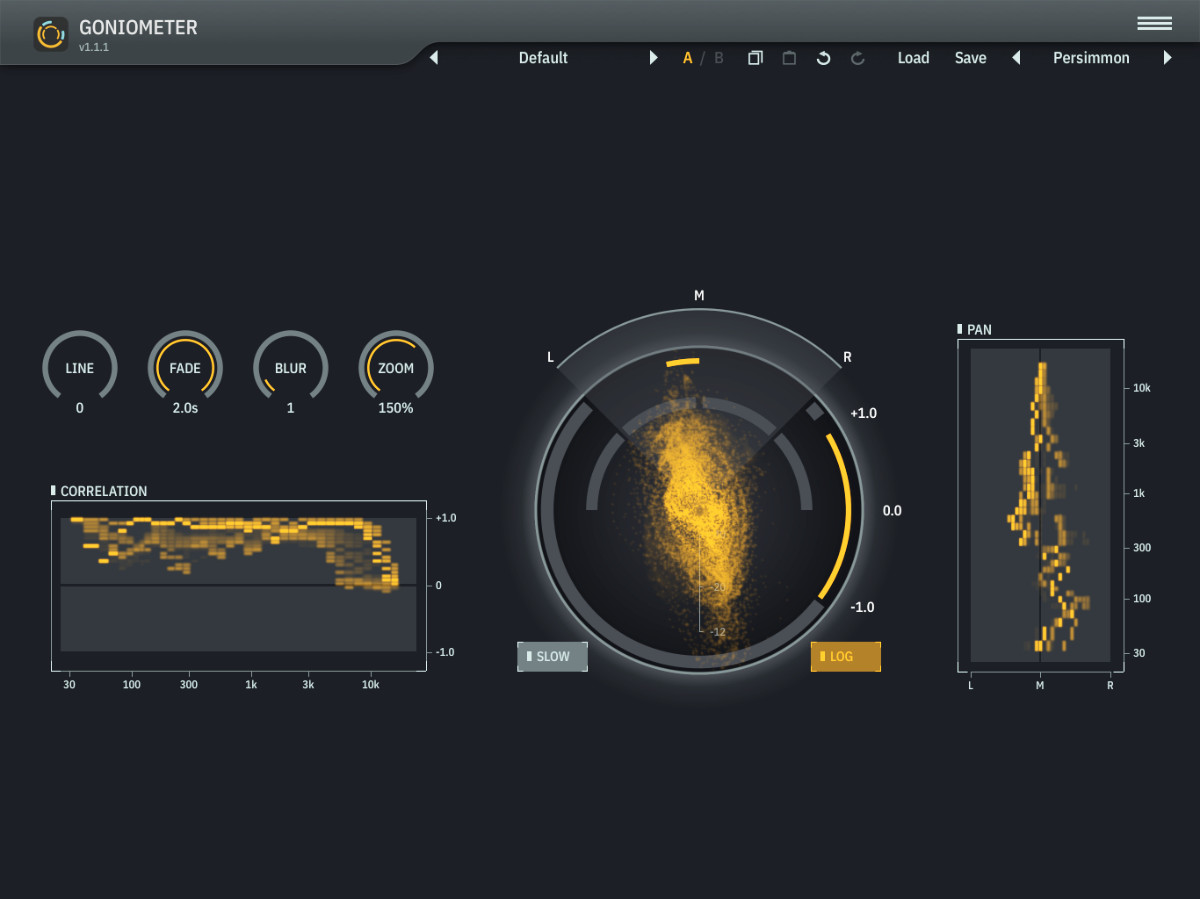
Task: Toggle the SLOW button
Action: 552,657
